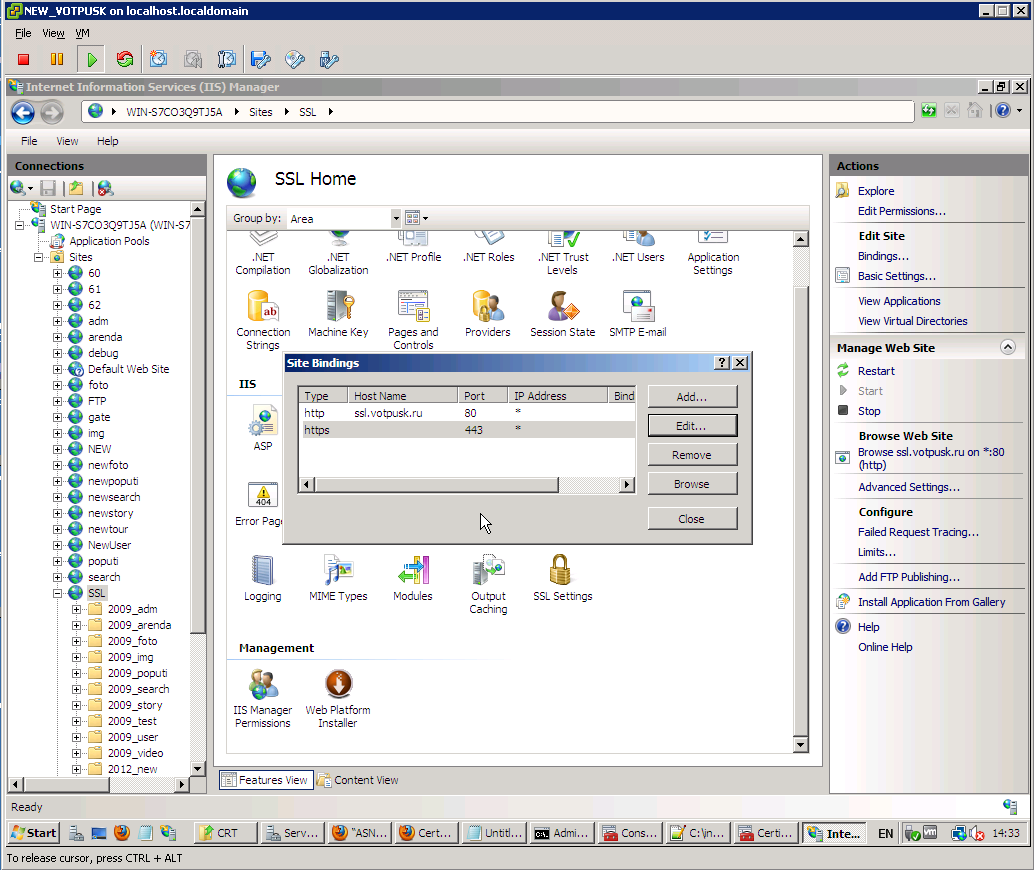The width and height of the screenshot is (1034, 870).
Task: Click the VM suspend pause button
Action: click(x=57, y=59)
